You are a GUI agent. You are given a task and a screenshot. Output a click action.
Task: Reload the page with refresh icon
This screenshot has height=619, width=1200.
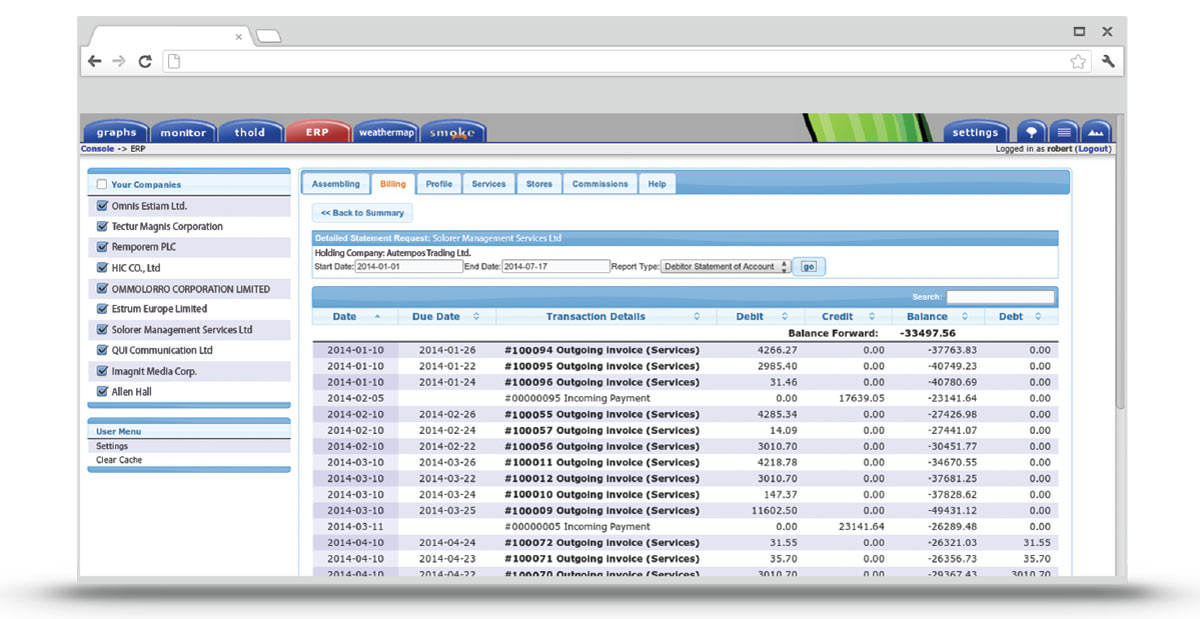point(145,61)
